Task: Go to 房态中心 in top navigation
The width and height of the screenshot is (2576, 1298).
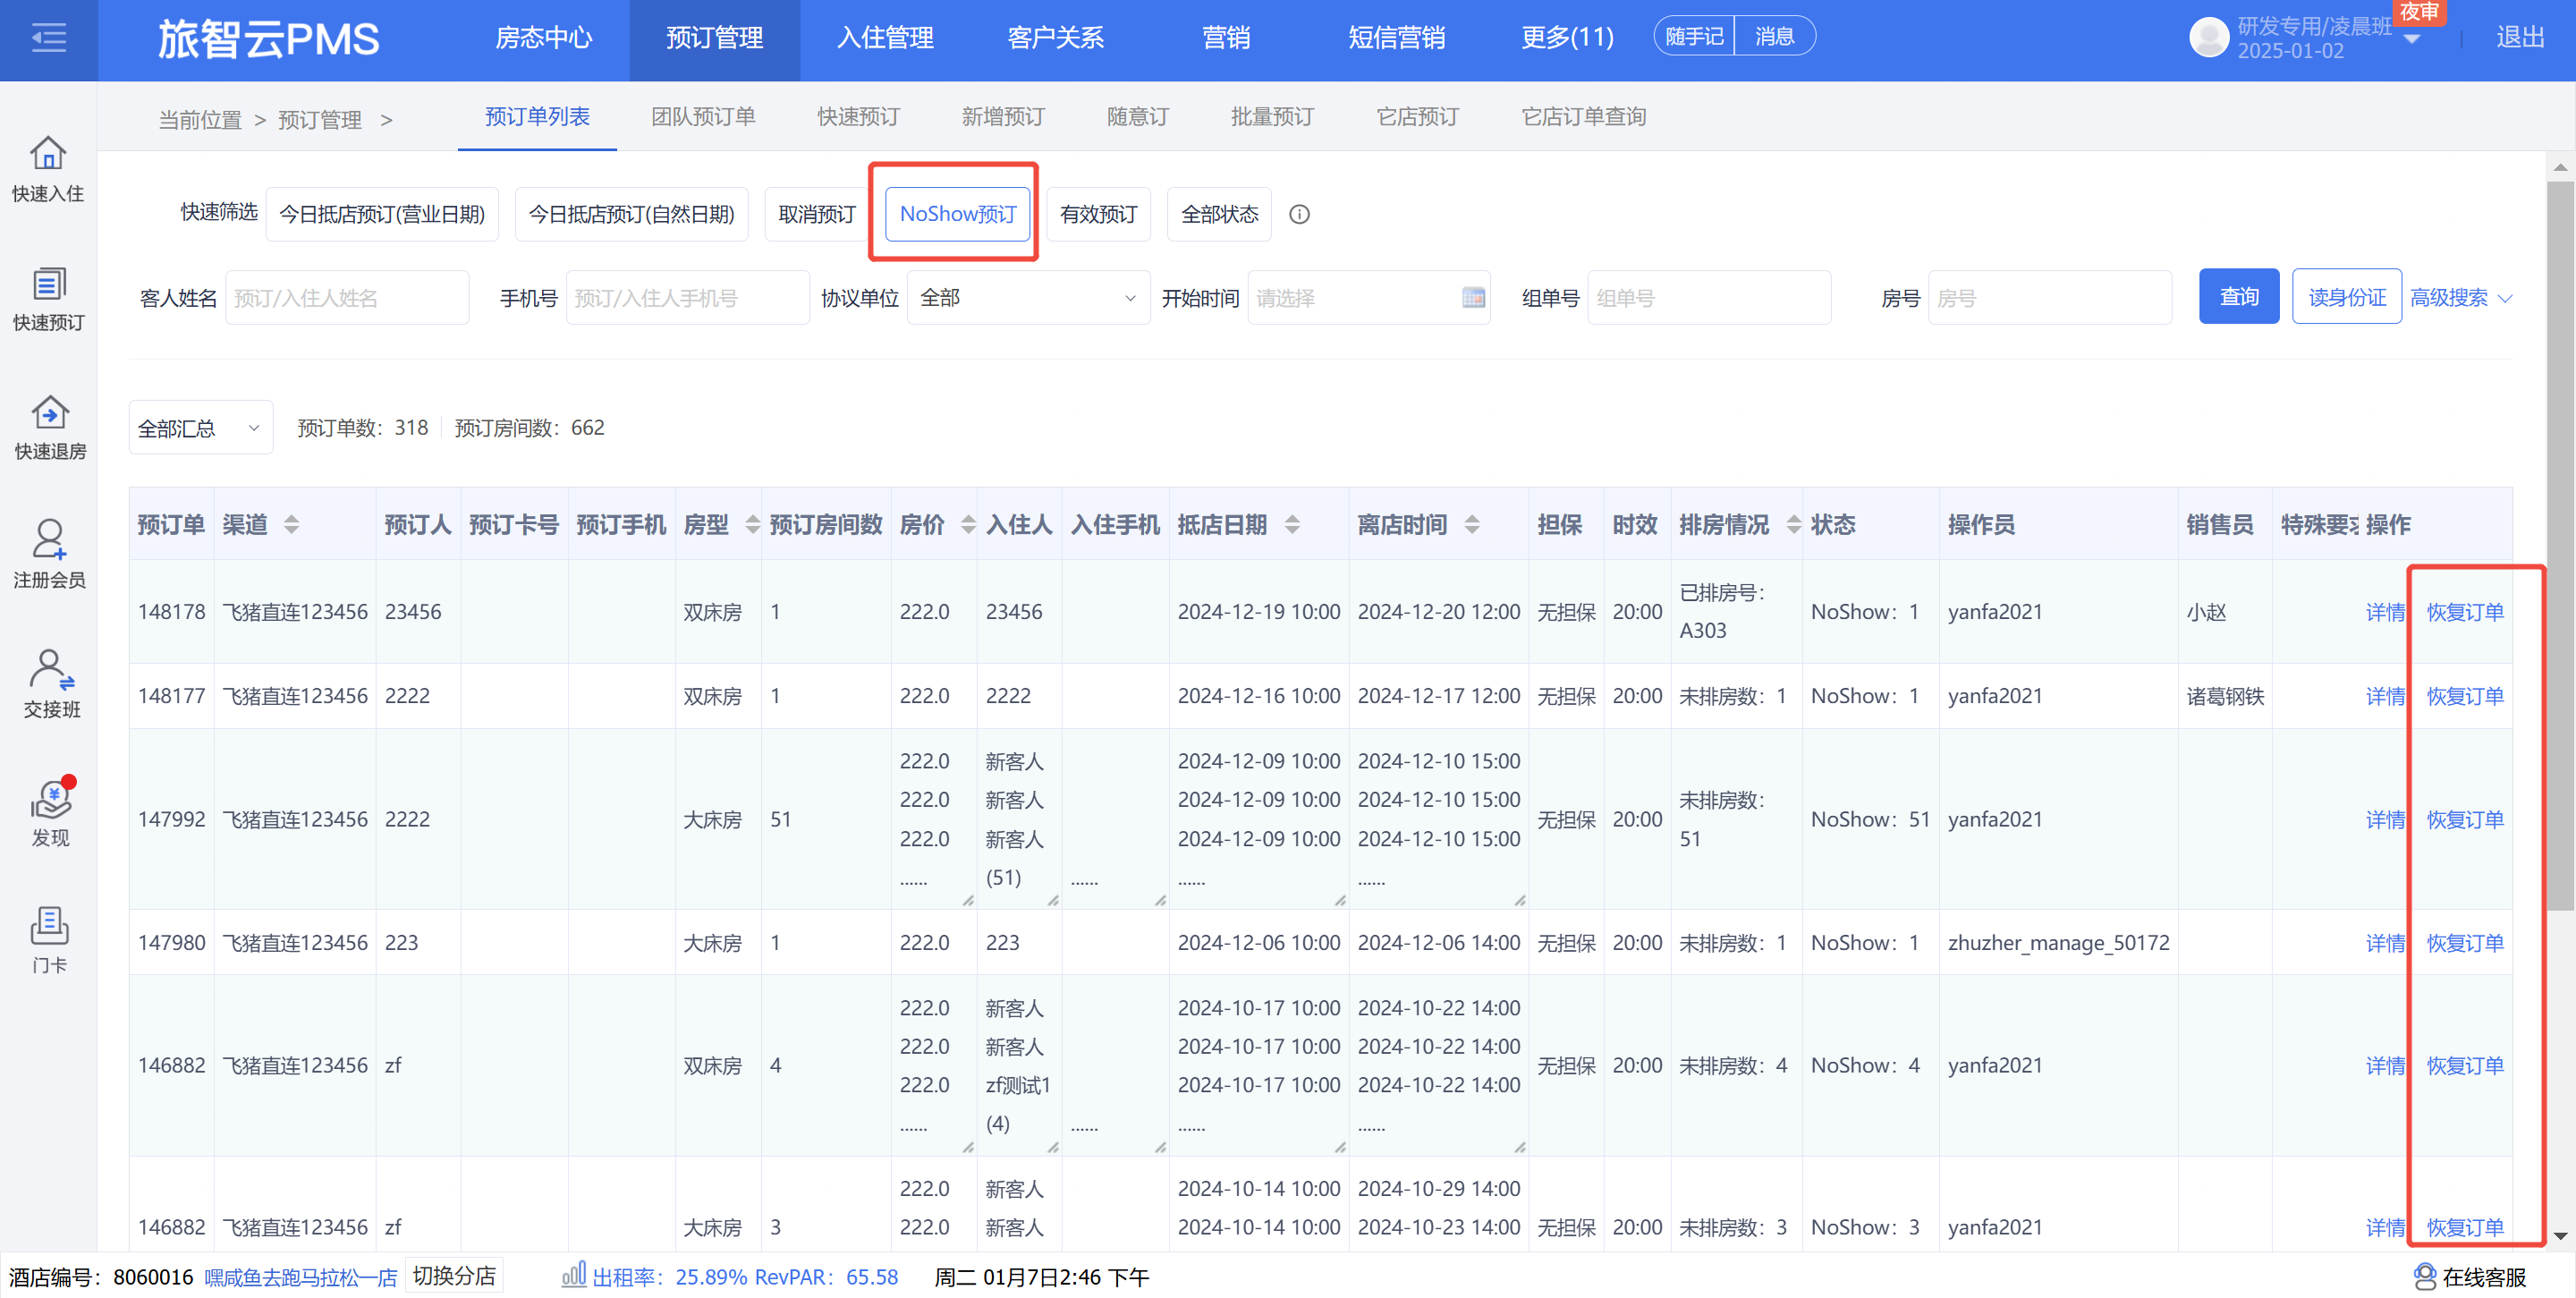Action: click(544, 37)
